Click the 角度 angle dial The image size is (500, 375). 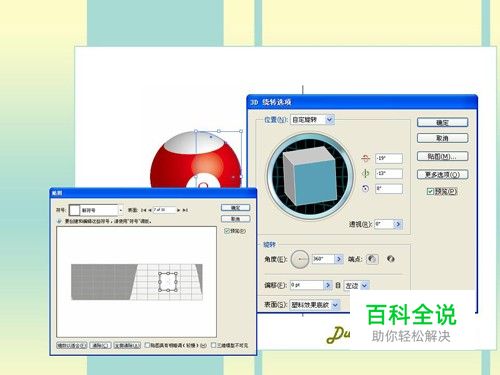pyautogui.click(x=300, y=259)
